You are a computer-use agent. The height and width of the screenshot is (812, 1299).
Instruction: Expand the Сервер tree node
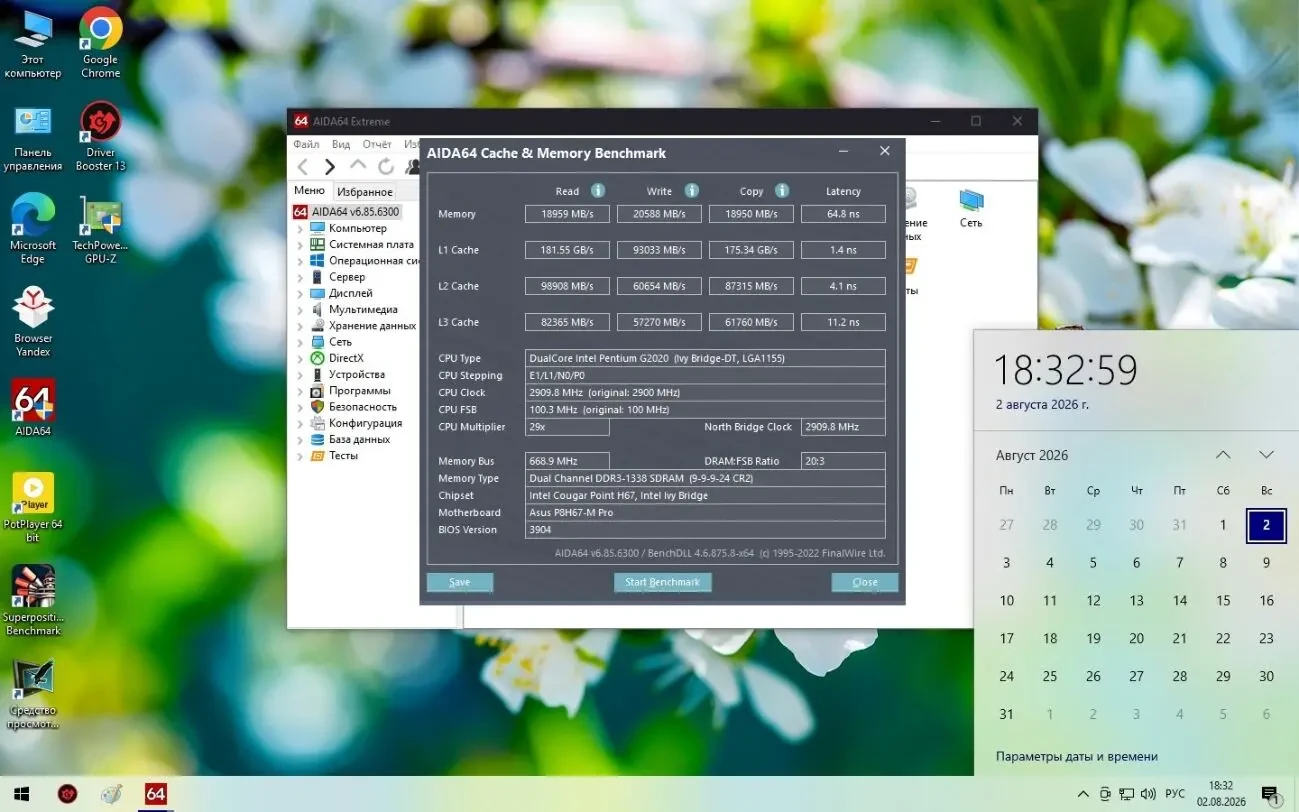coord(300,277)
